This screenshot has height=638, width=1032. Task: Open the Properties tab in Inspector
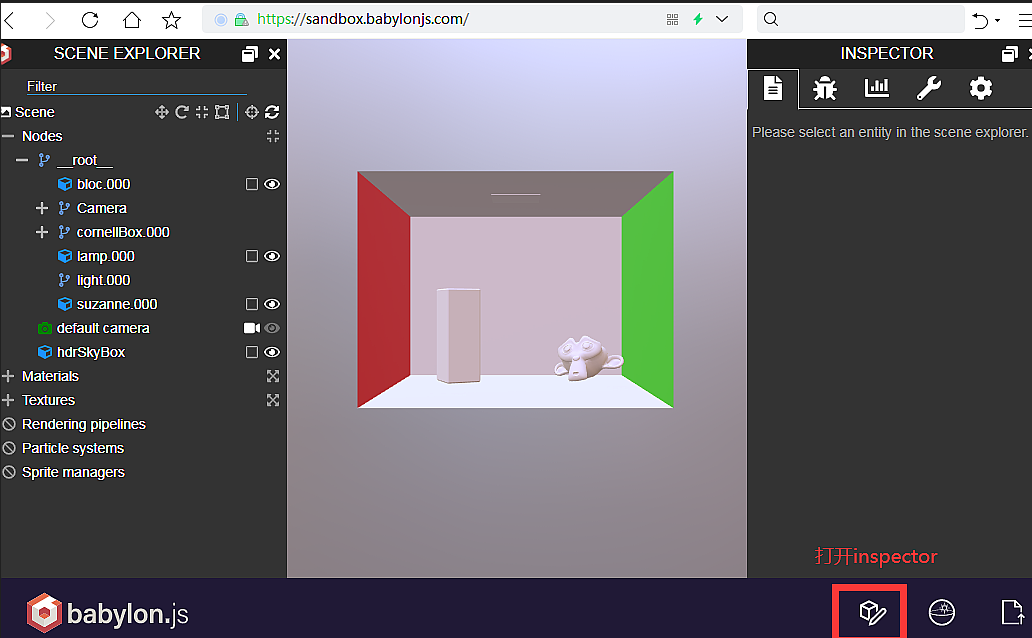point(772,88)
